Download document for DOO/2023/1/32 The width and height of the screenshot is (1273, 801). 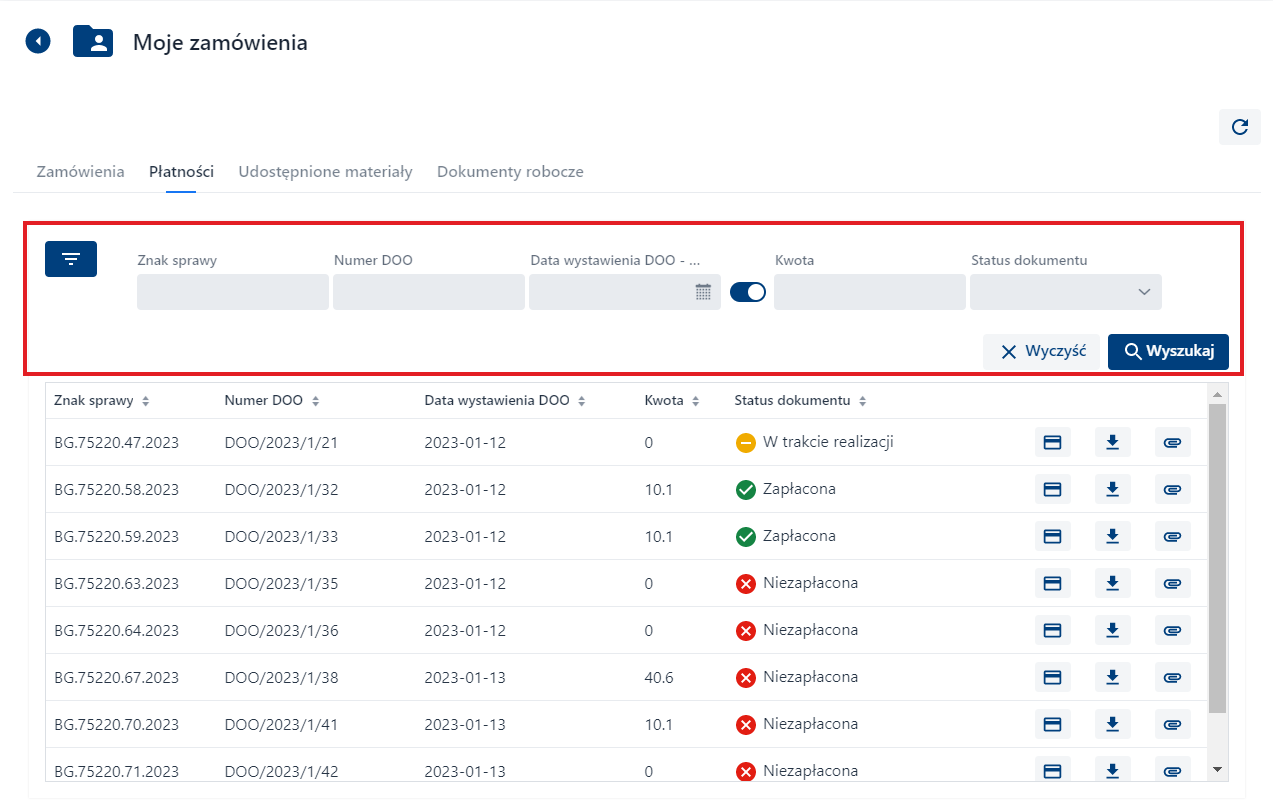tap(1112, 489)
